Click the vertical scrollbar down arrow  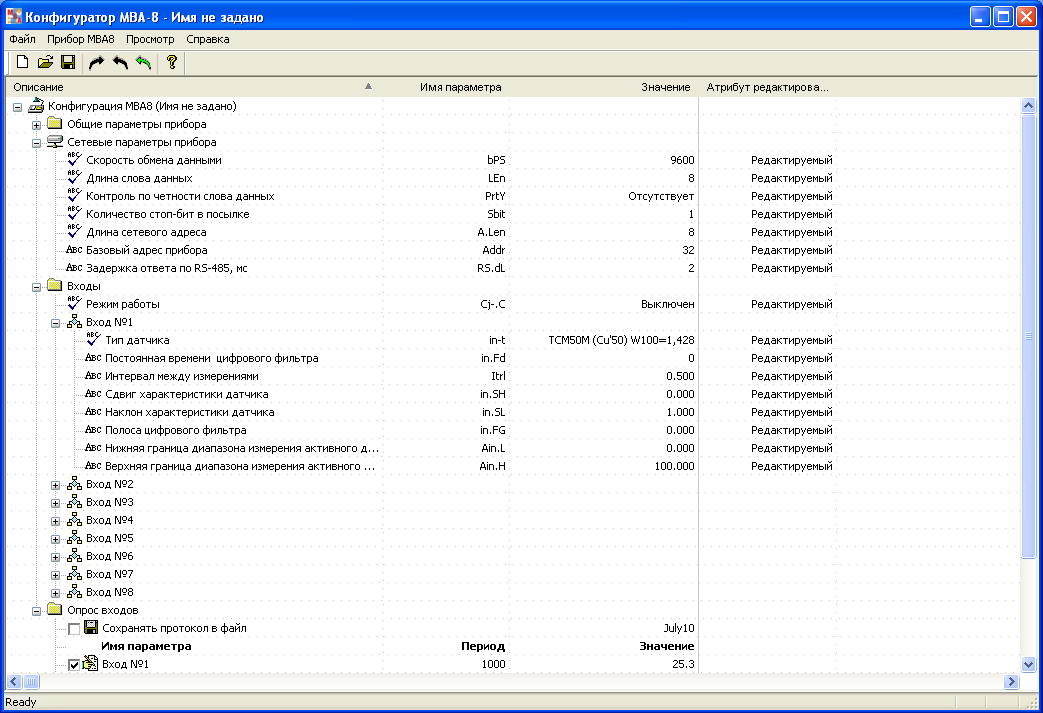[x=1028, y=664]
